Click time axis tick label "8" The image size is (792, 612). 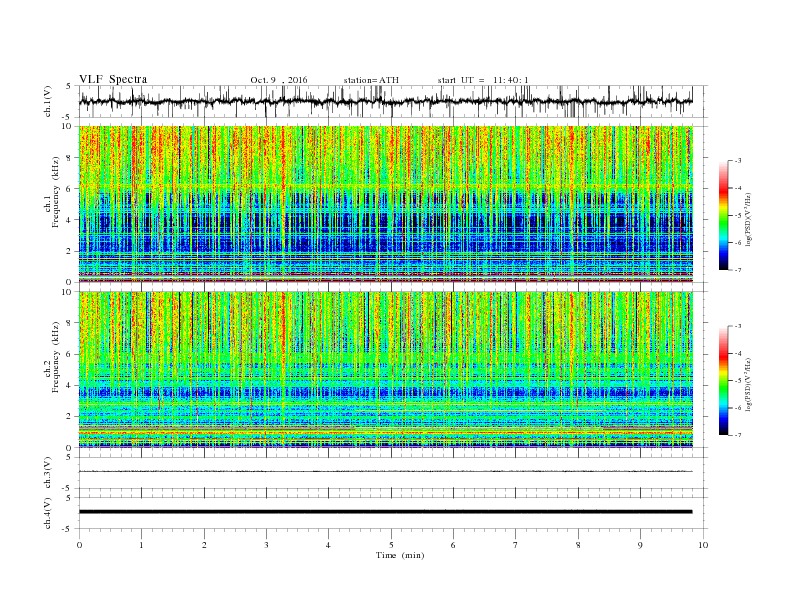click(578, 545)
